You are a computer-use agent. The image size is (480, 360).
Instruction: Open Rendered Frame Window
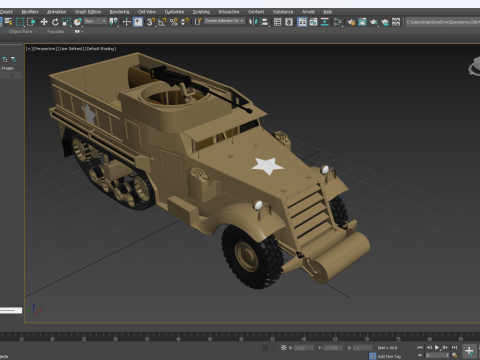pyautogui.click(x=362, y=22)
